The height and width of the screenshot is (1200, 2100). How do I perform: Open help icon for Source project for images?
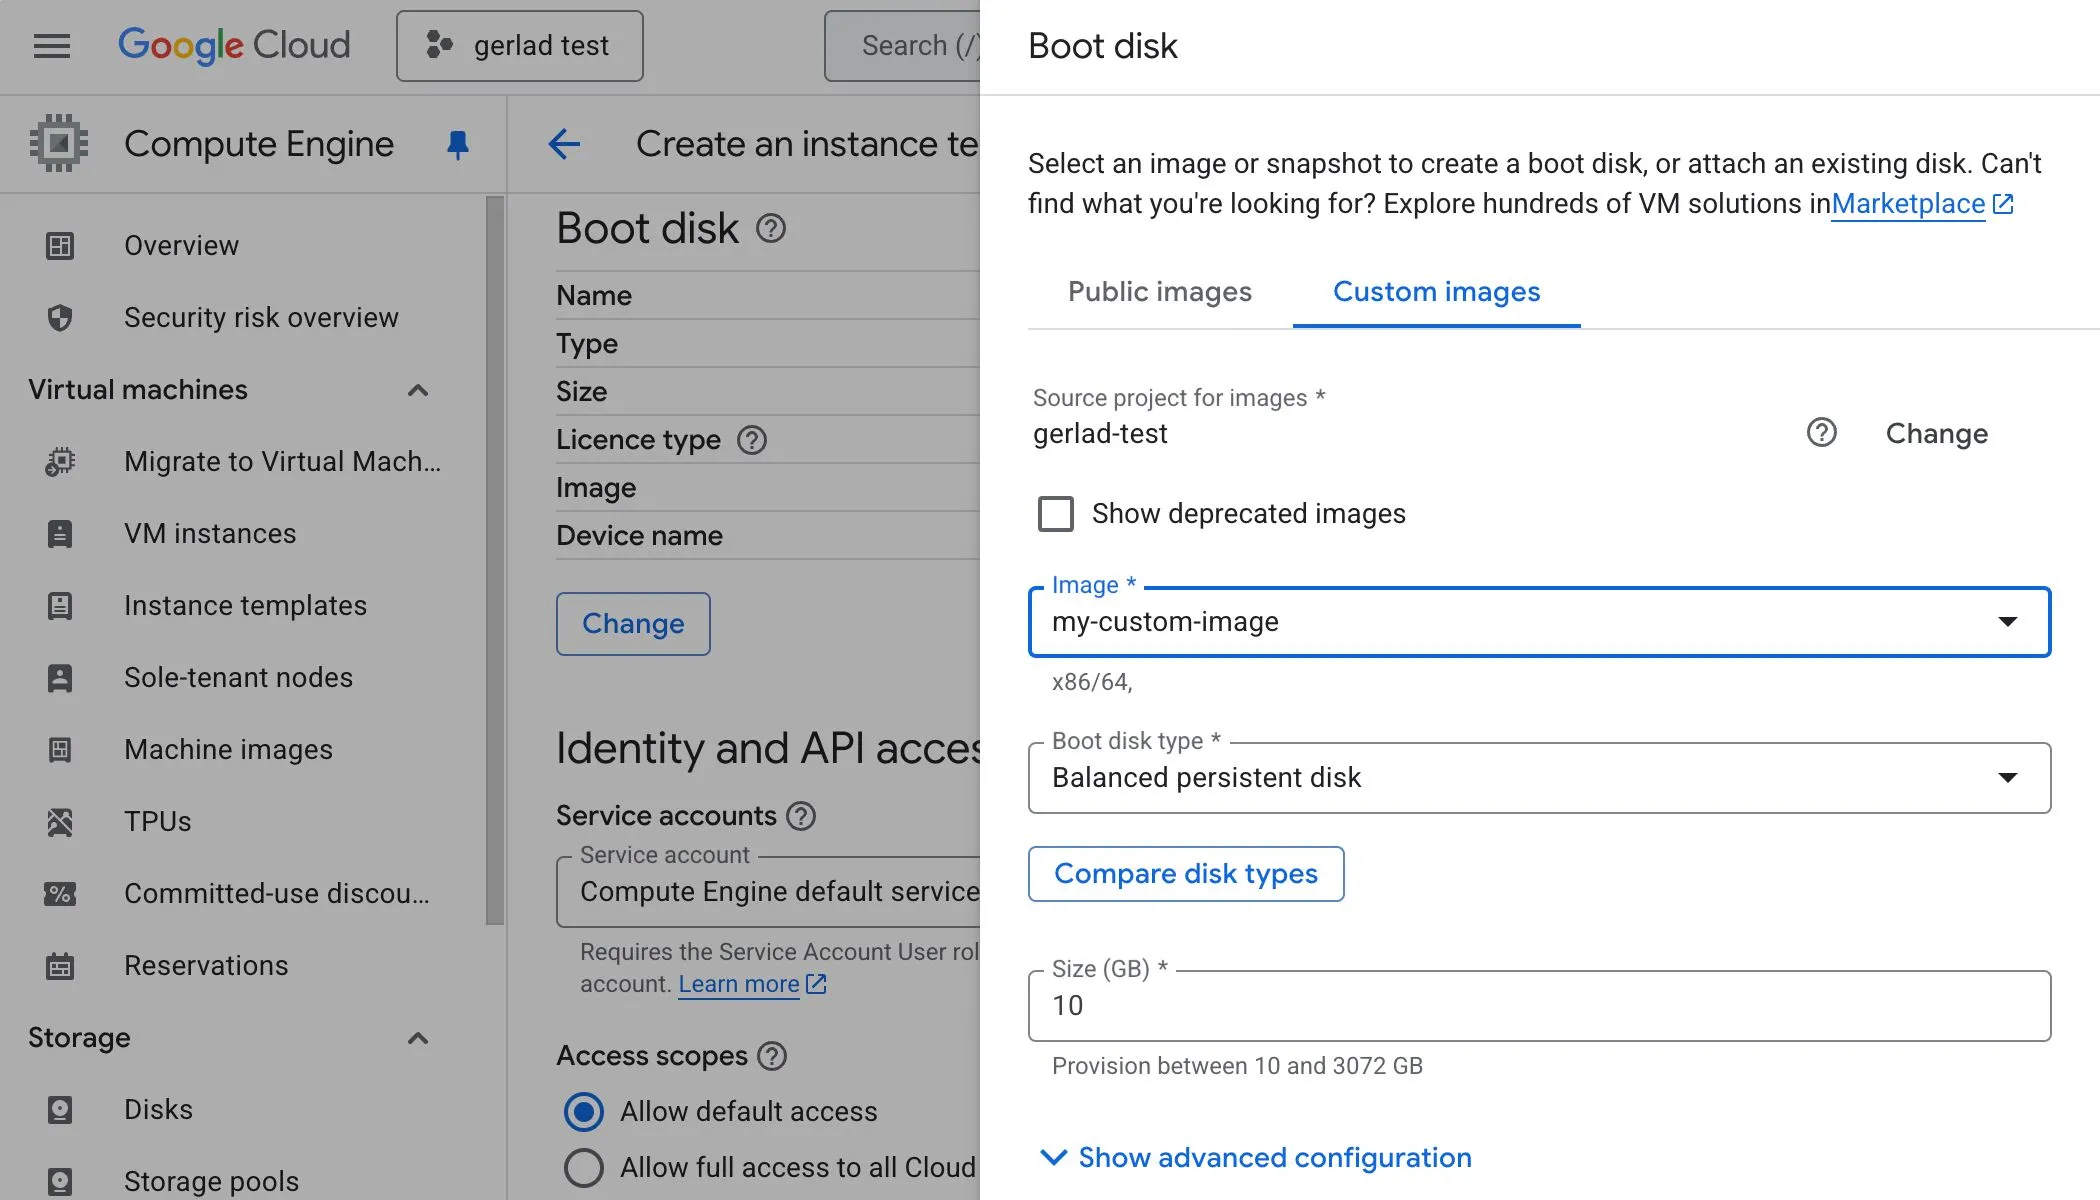click(x=1822, y=433)
